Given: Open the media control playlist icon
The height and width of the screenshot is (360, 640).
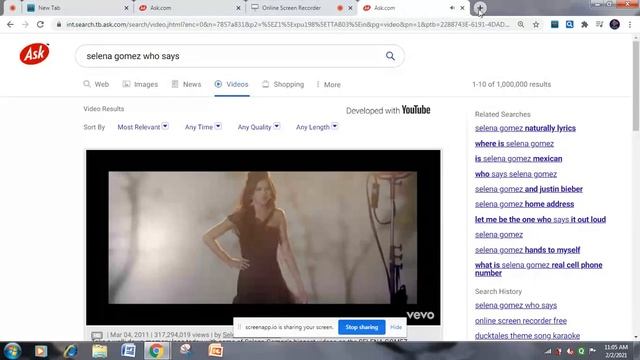Looking at the screenshot, I should tap(600, 24).
